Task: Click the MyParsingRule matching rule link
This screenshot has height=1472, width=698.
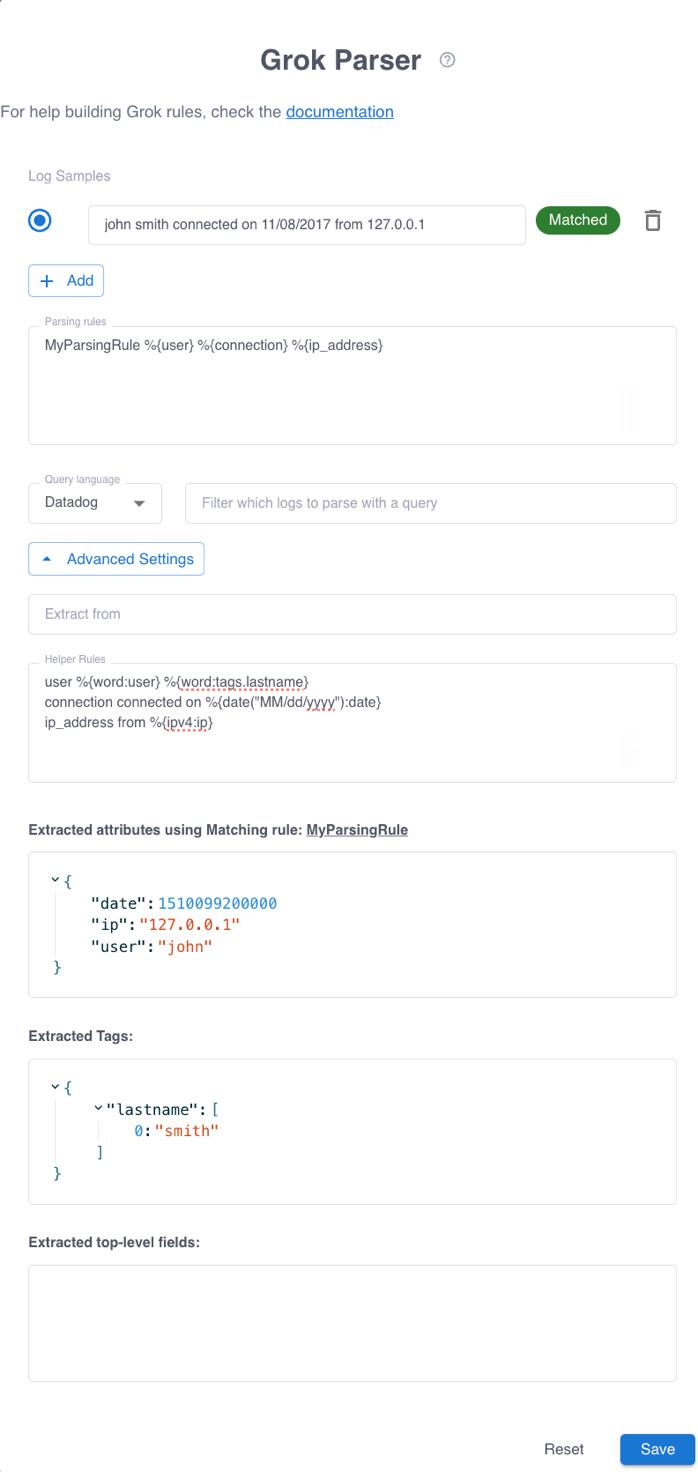Action: point(357,829)
